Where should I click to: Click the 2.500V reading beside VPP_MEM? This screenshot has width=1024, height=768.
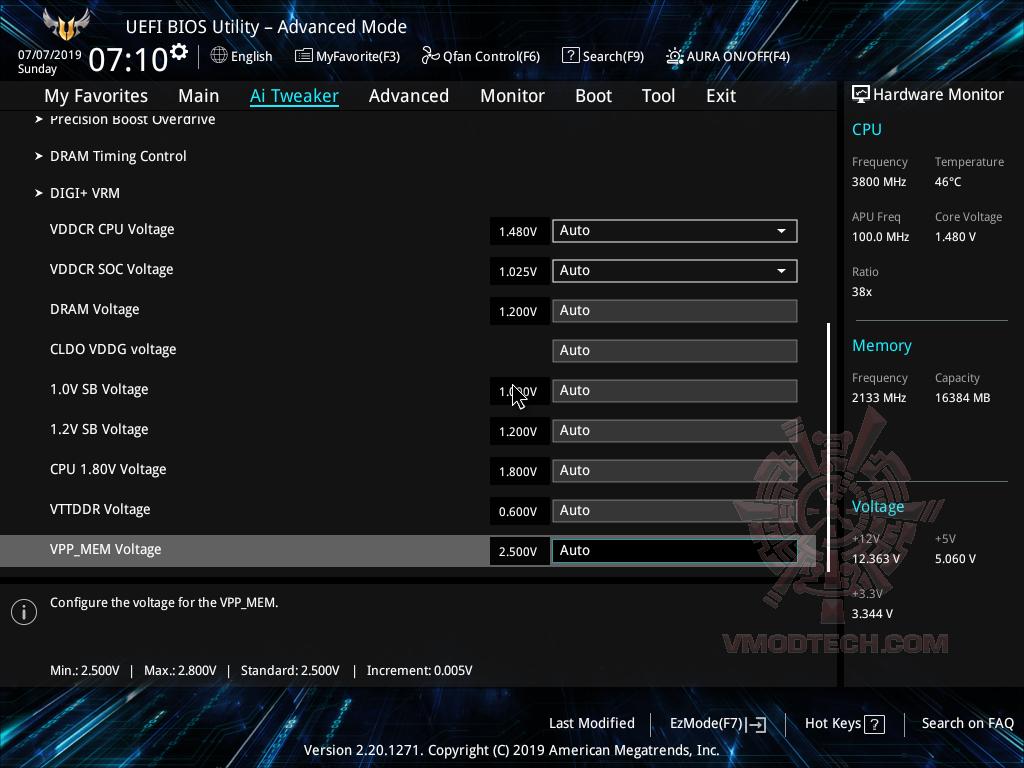coord(519,551)
